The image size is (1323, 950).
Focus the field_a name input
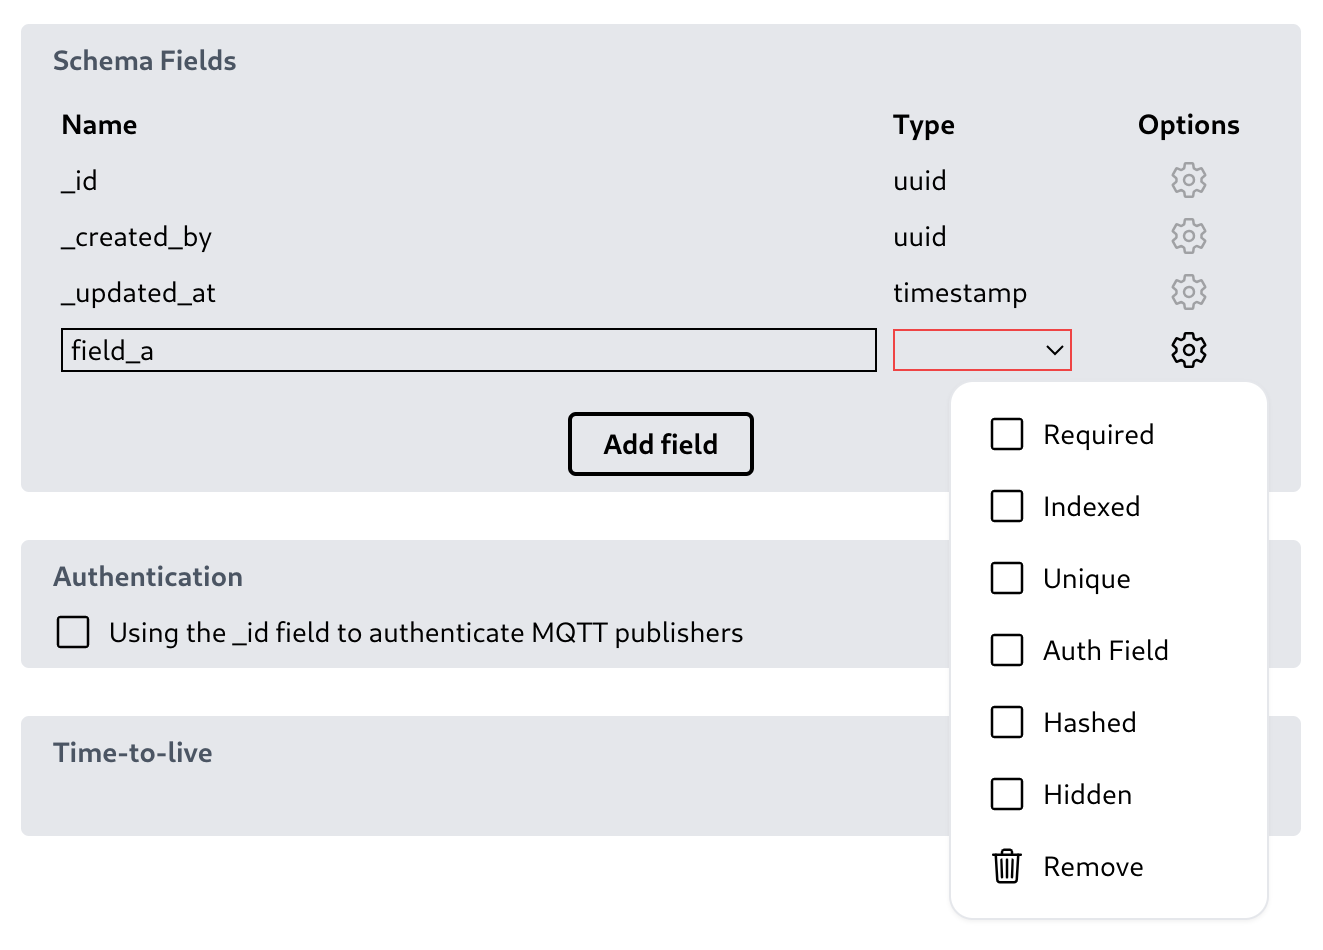[x=468, y=350]
